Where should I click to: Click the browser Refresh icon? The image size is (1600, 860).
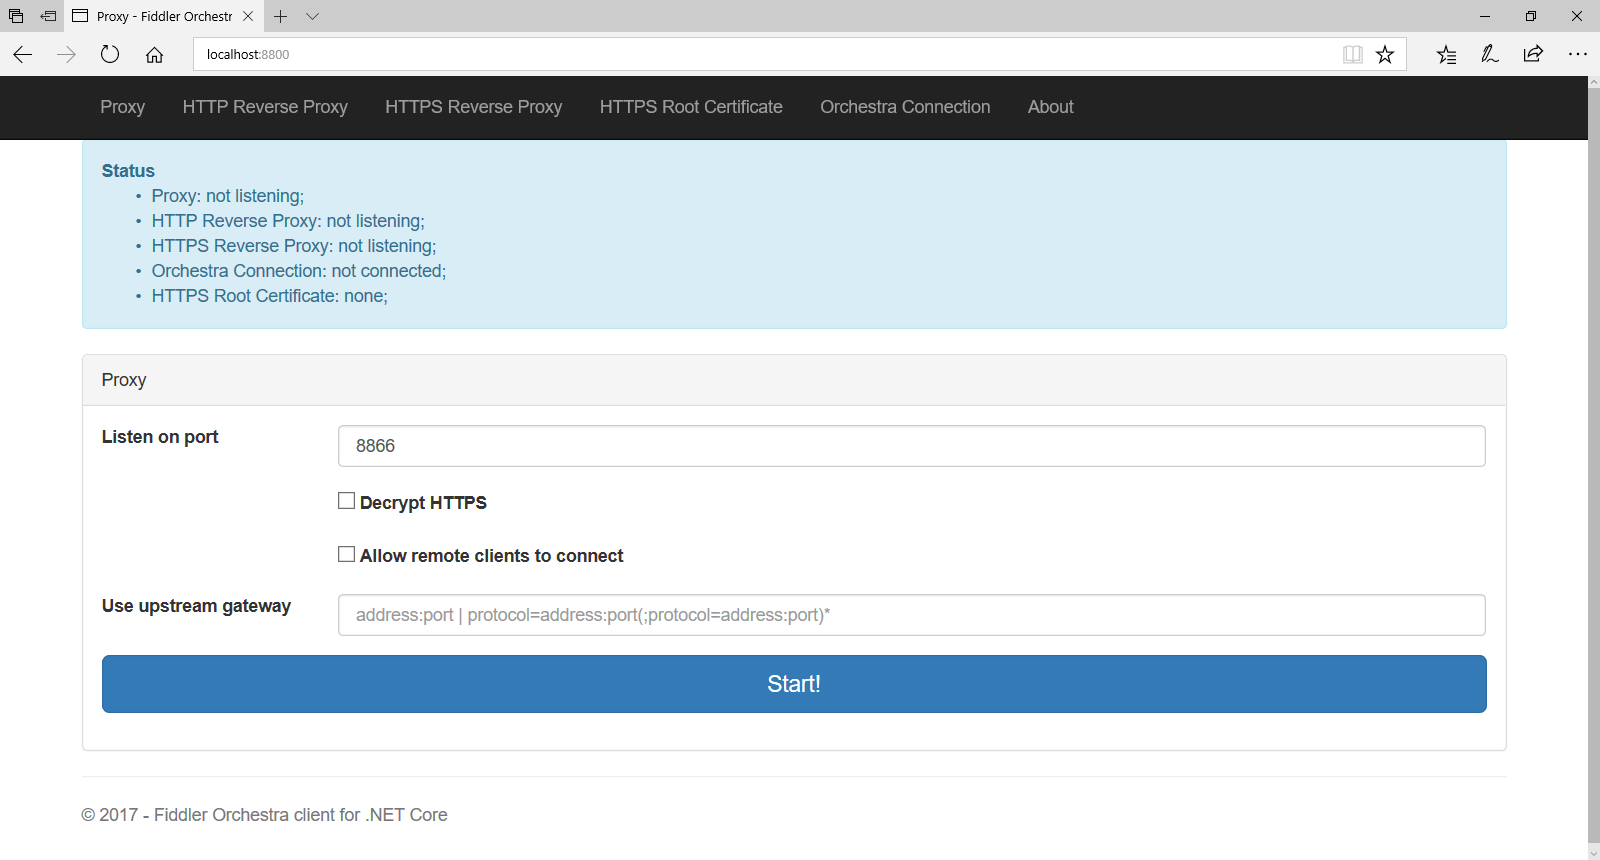click(x=110, y=55)
